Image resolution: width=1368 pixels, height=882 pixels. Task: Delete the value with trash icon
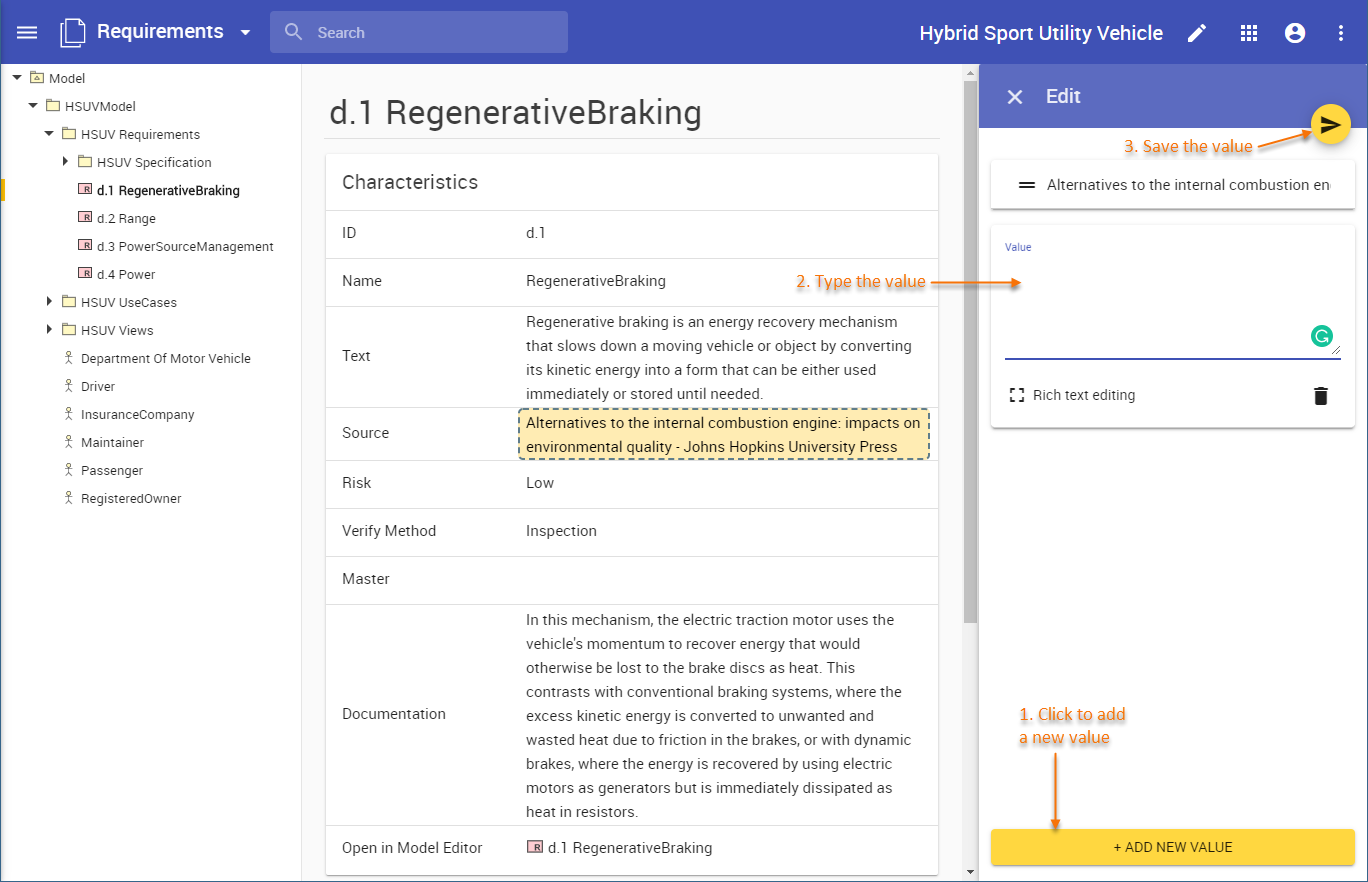[x=1321, y=395]
